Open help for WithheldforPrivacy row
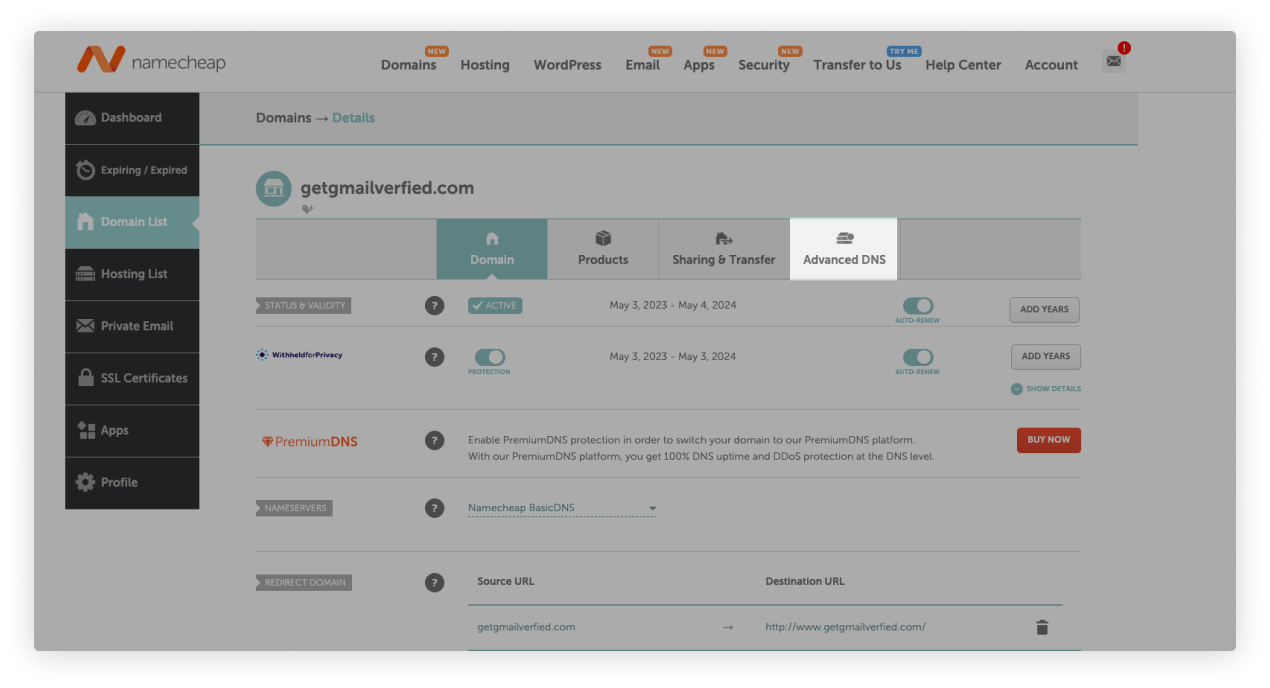1270x688 pixels. click(x=434, y=356)
